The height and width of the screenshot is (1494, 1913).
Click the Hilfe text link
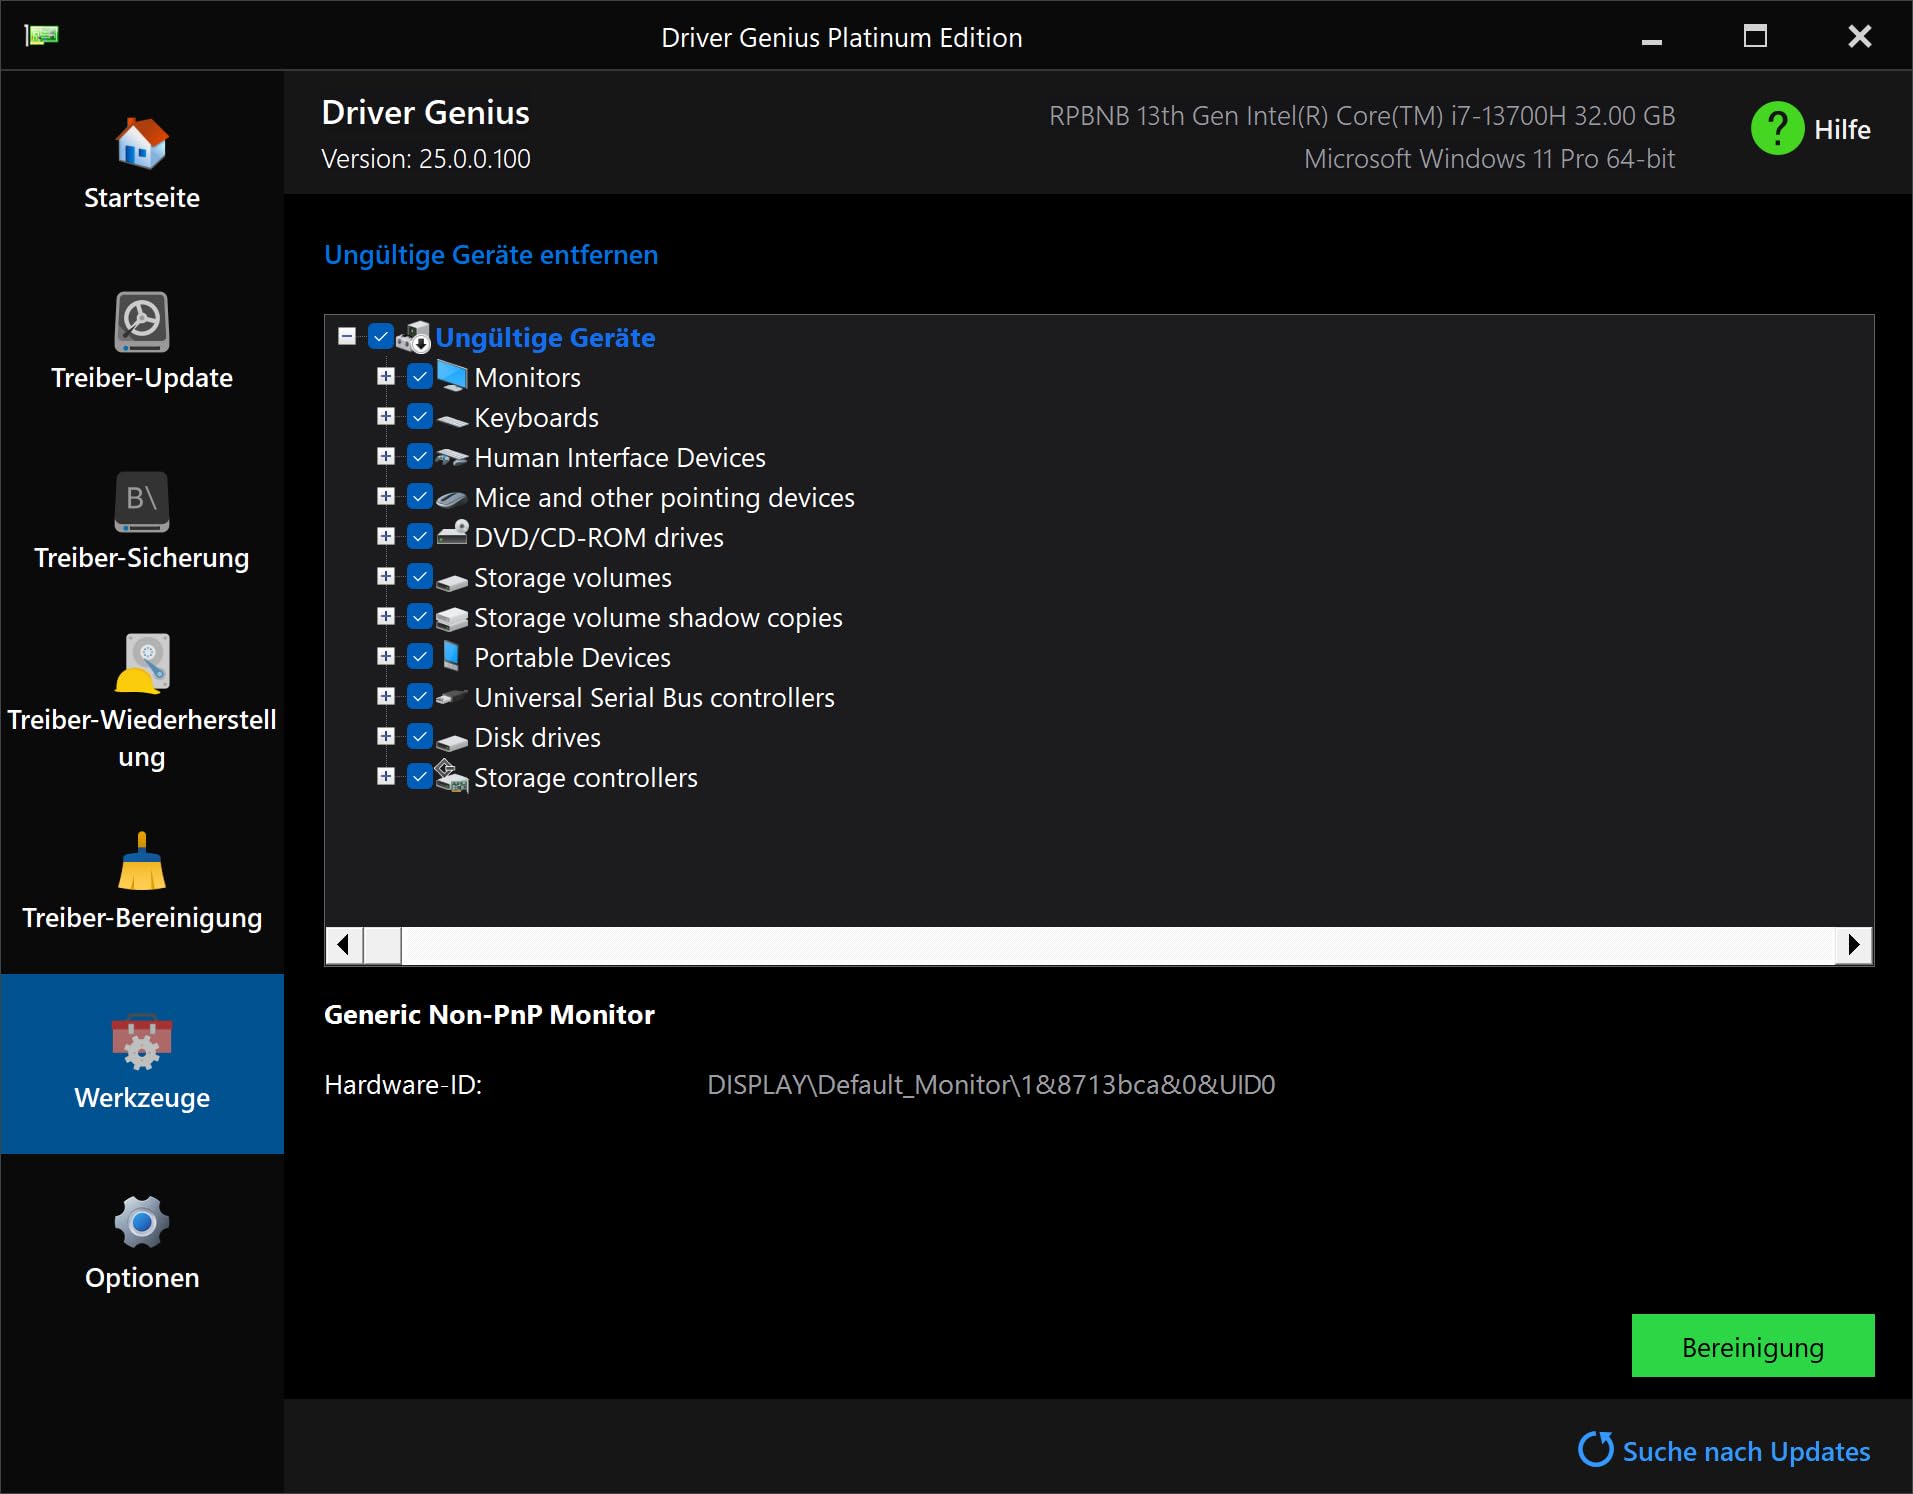(1842, 129)
